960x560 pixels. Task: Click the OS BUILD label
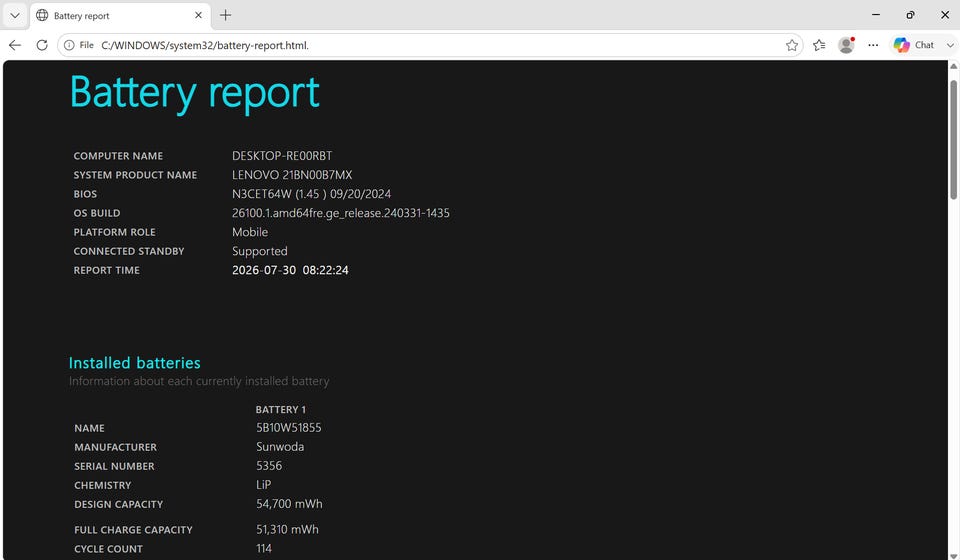pos(97,213)
